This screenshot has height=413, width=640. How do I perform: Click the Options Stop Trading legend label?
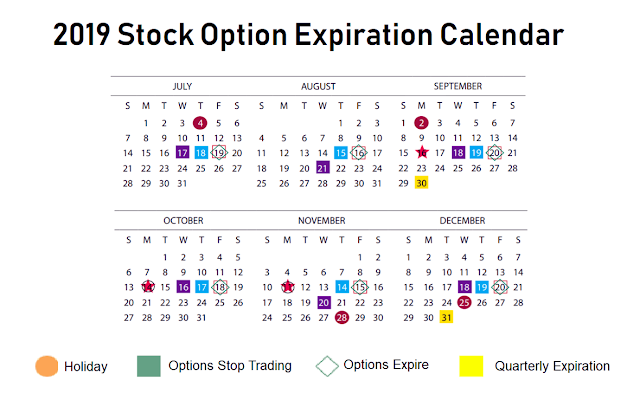pos(230,366)
